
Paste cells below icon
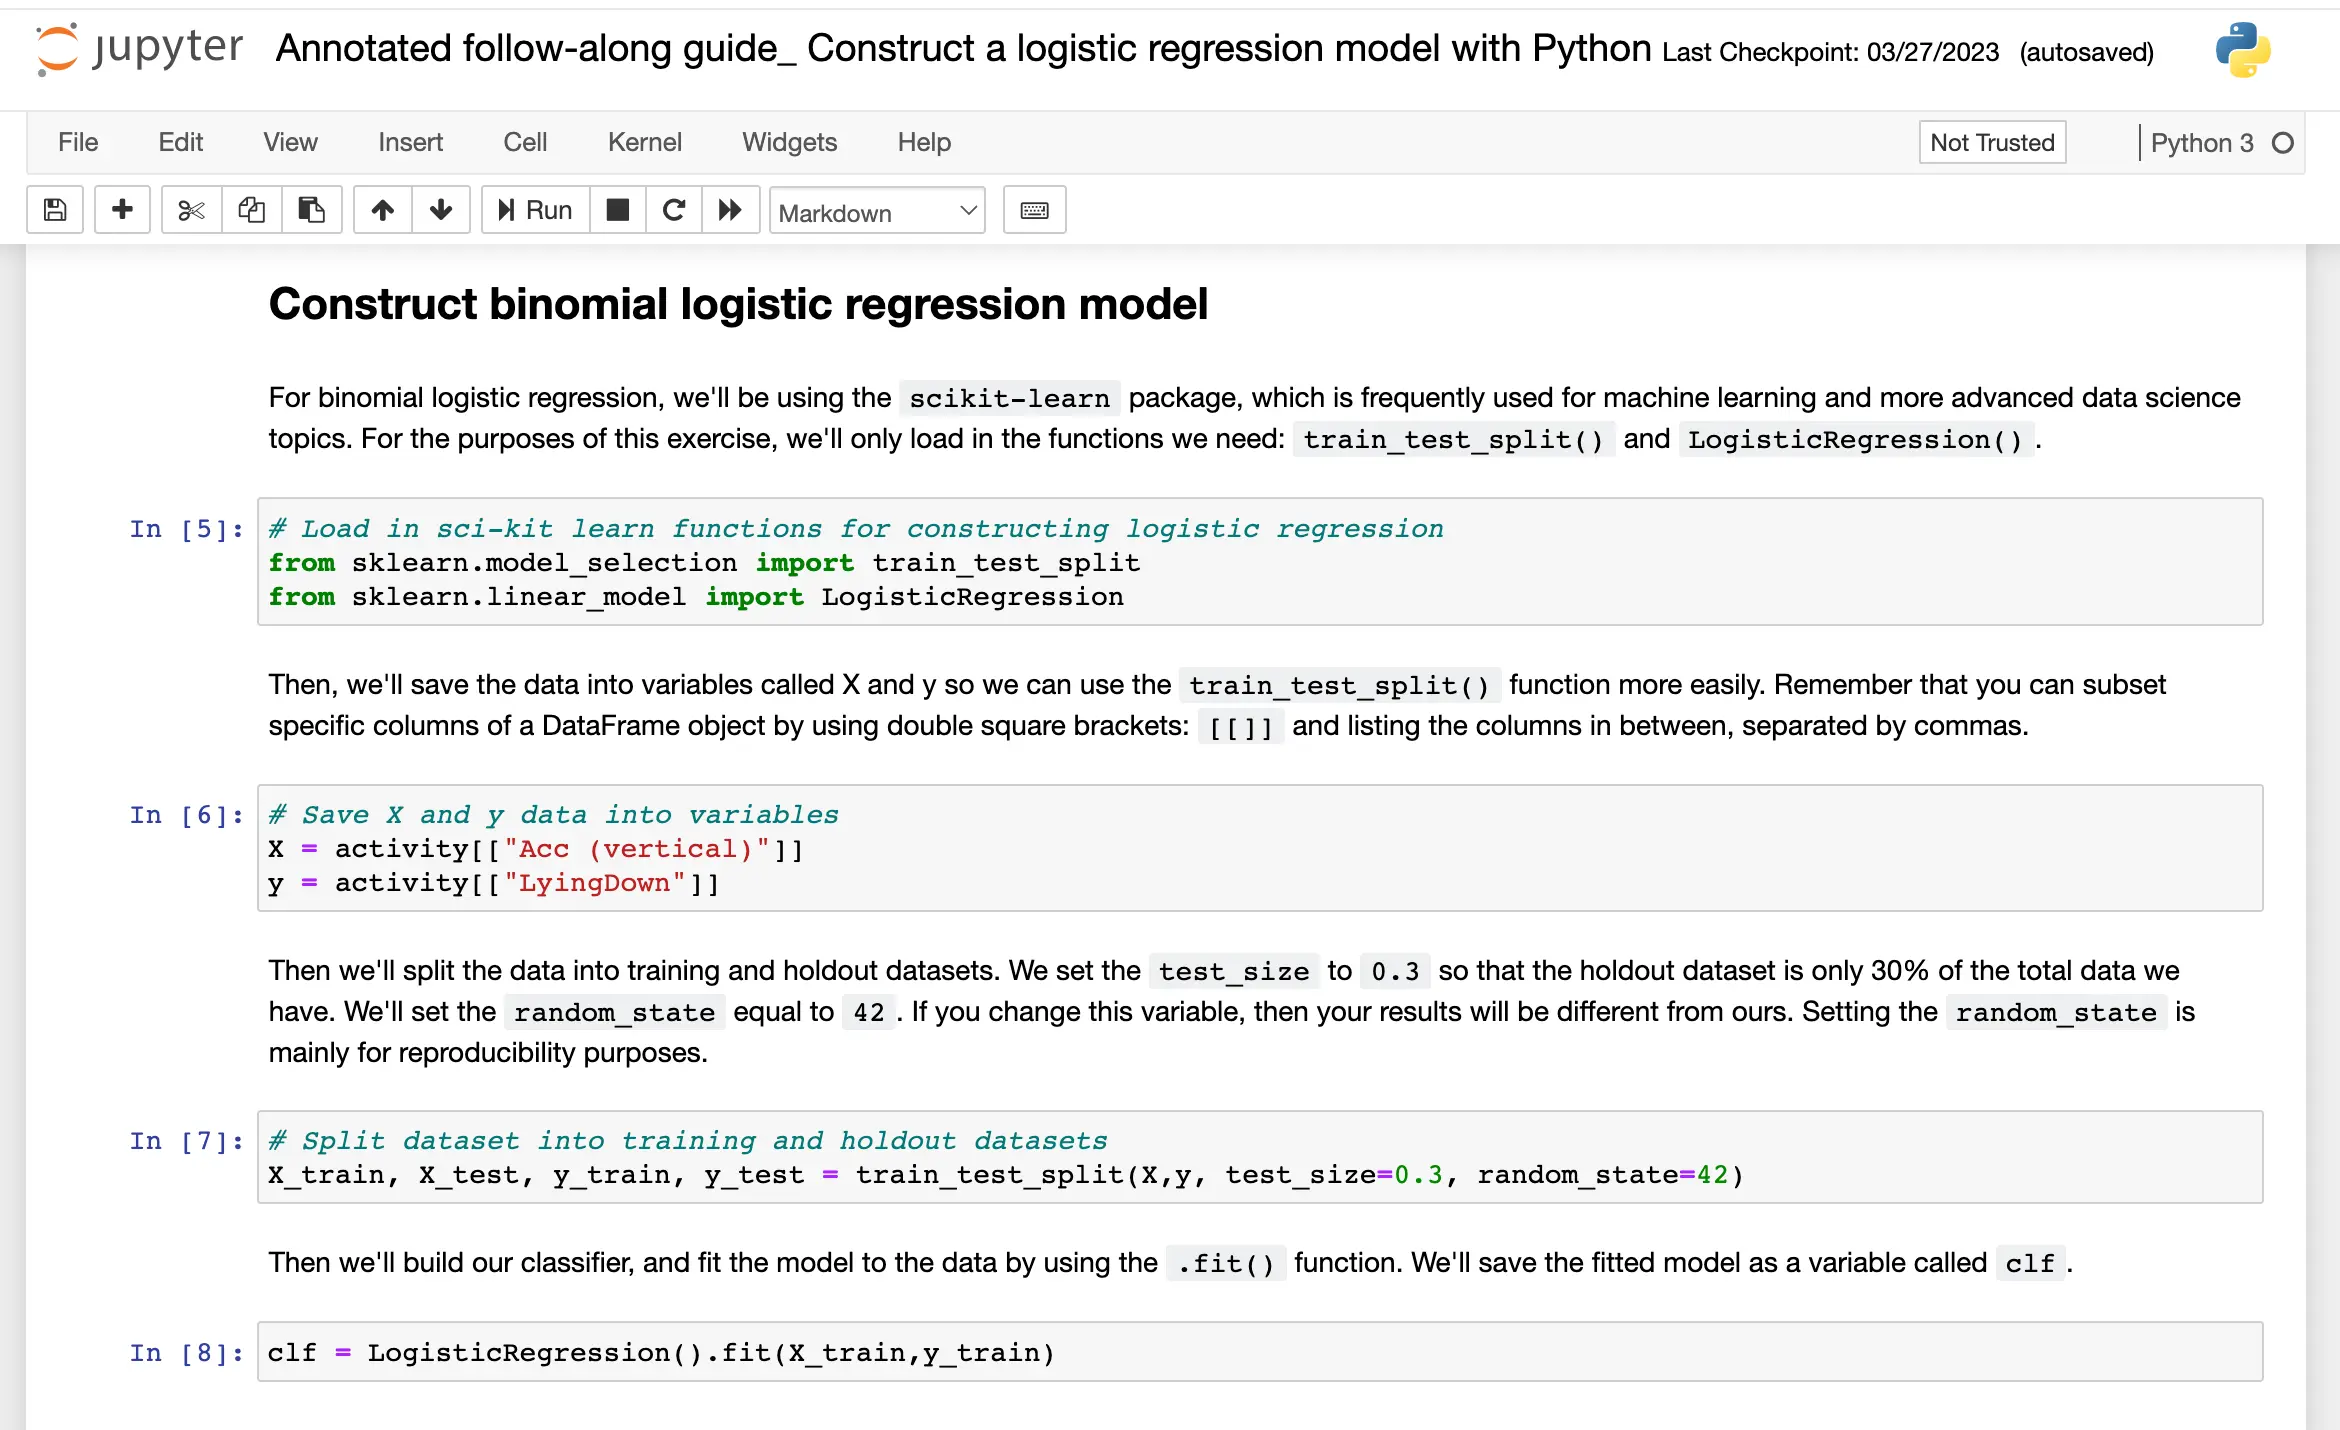pos(311,210)
